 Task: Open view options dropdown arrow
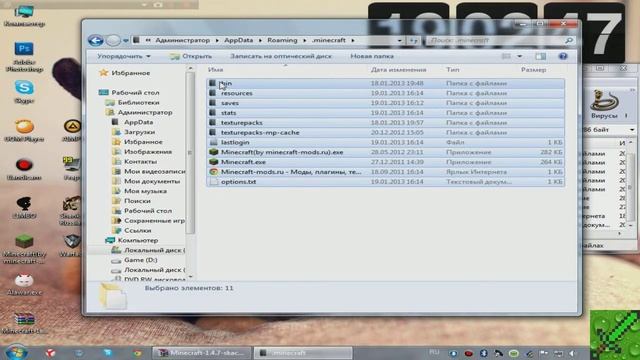[520, 56]
